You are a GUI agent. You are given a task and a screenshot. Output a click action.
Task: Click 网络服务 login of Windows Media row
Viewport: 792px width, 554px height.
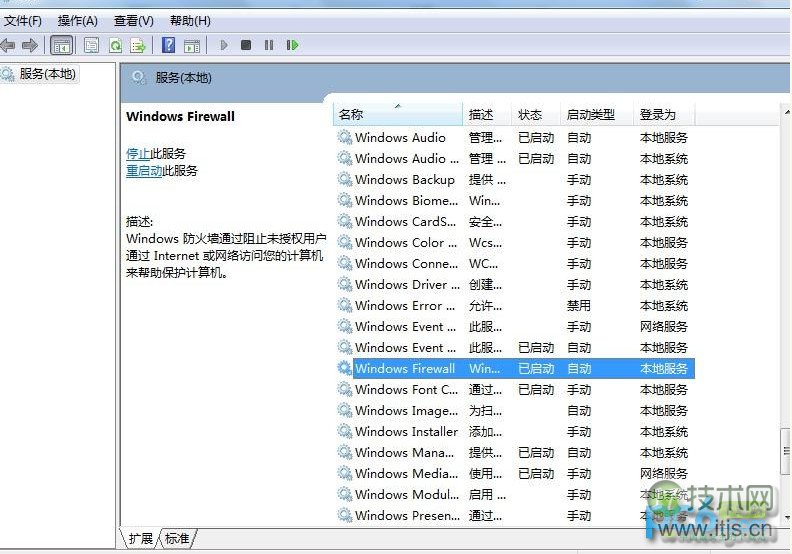point(664,473)
